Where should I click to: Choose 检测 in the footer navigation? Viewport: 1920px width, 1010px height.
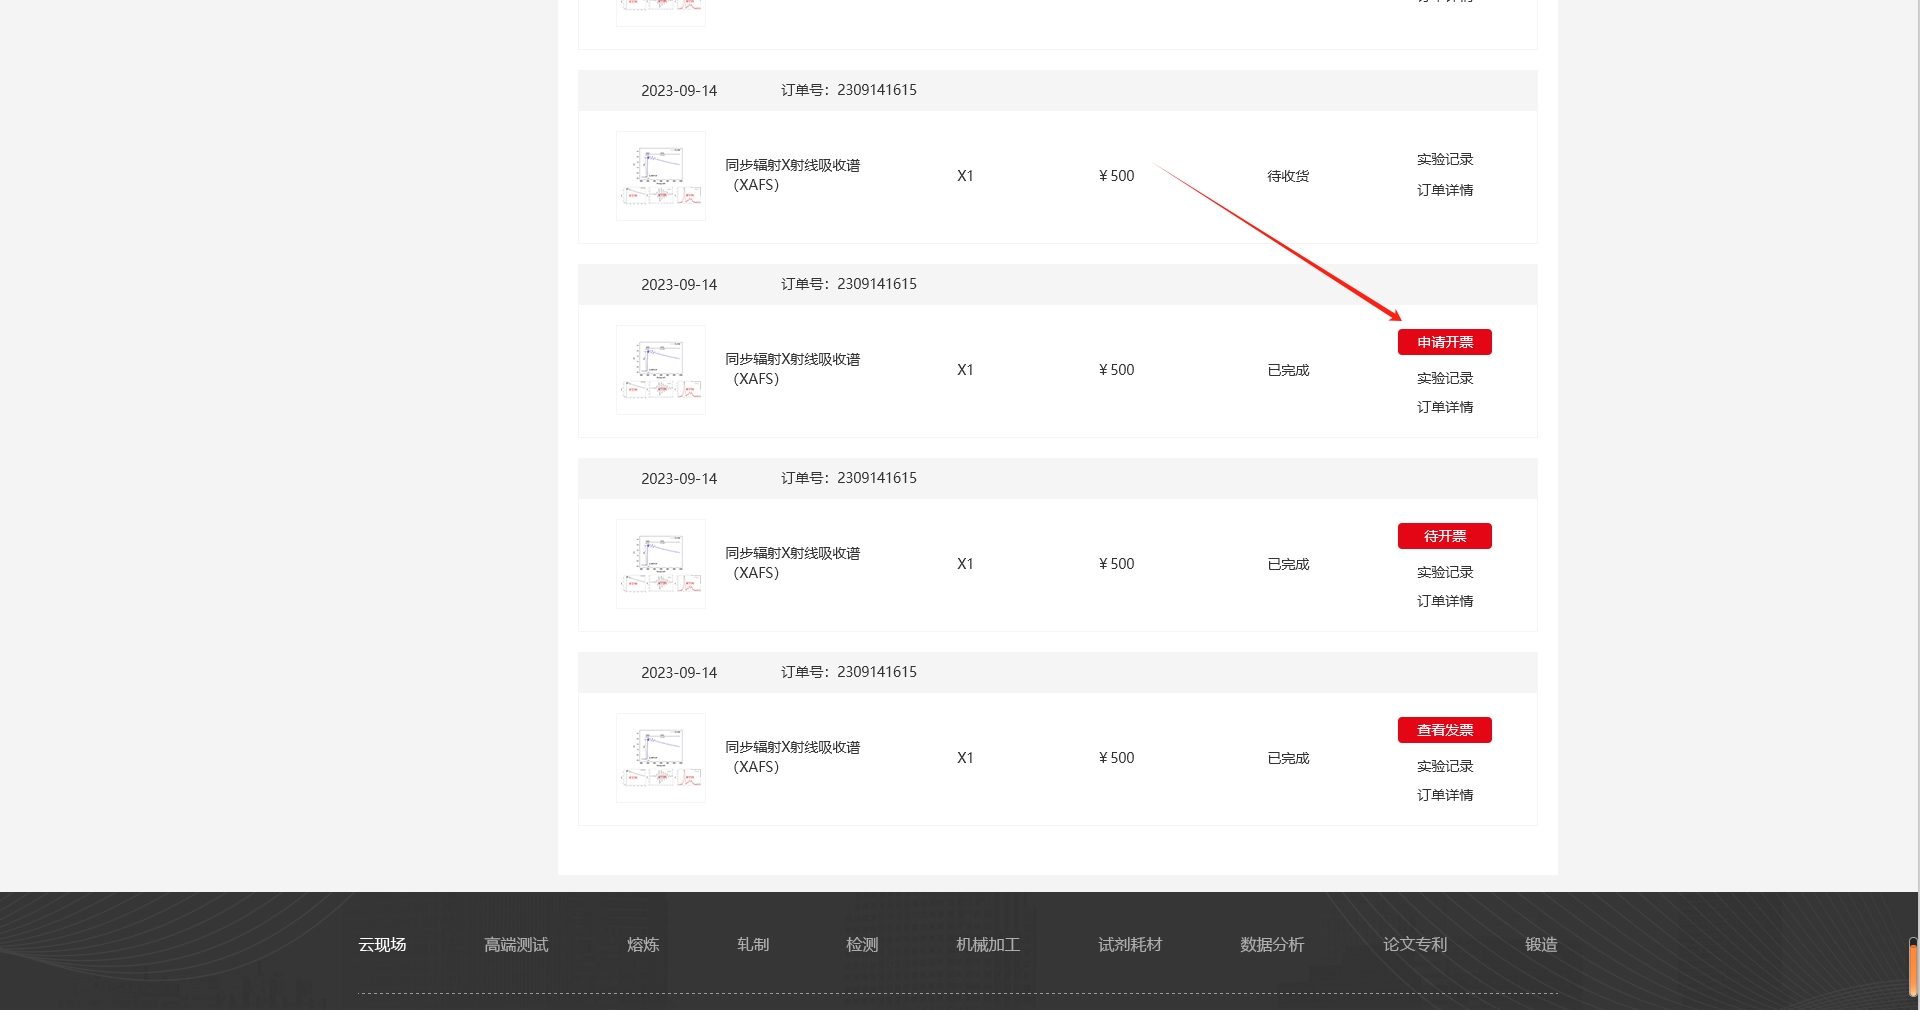tap(862, 944)
